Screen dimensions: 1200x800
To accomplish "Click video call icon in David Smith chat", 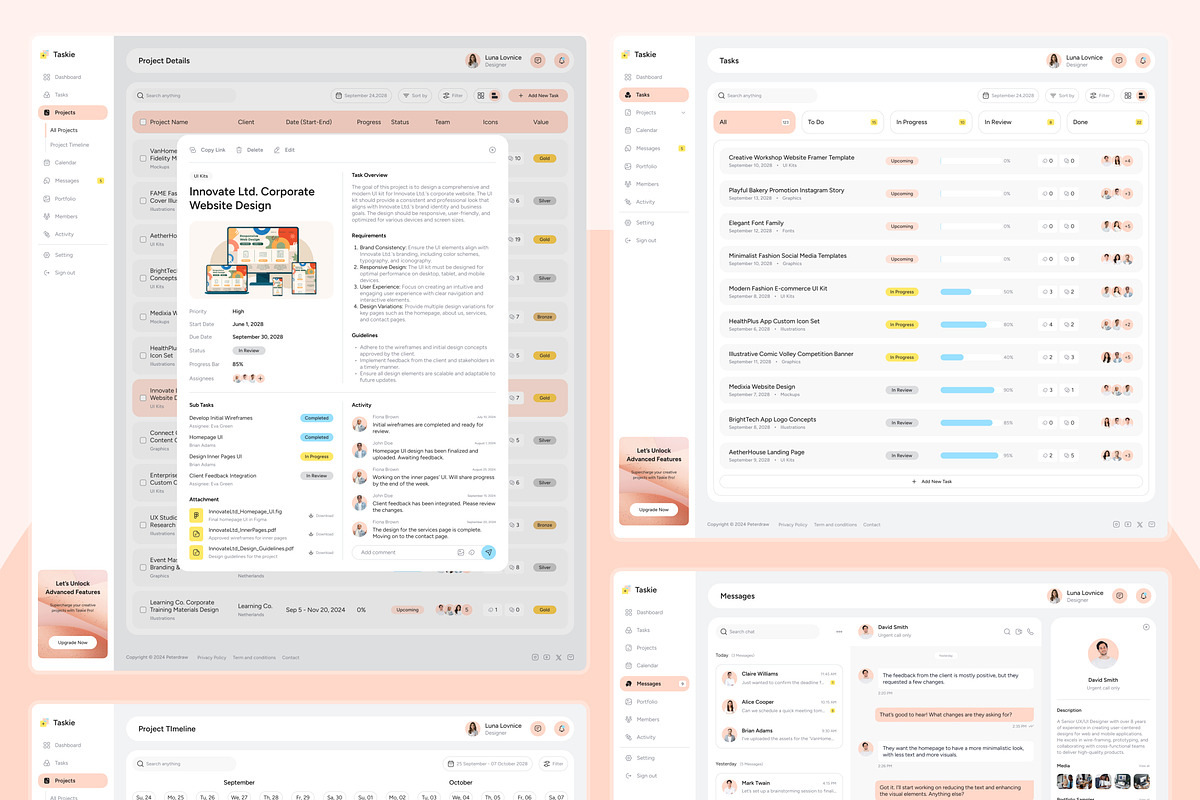I will [1018, 631].
